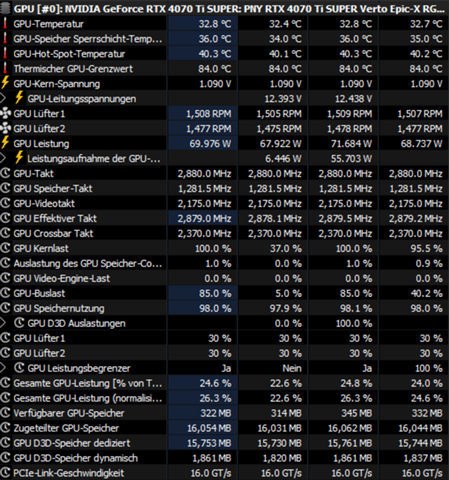This screenshot has height=480, width=449.
Task: Select the GPU-Kern-Spannung label
Action: (x=57, y=84)
